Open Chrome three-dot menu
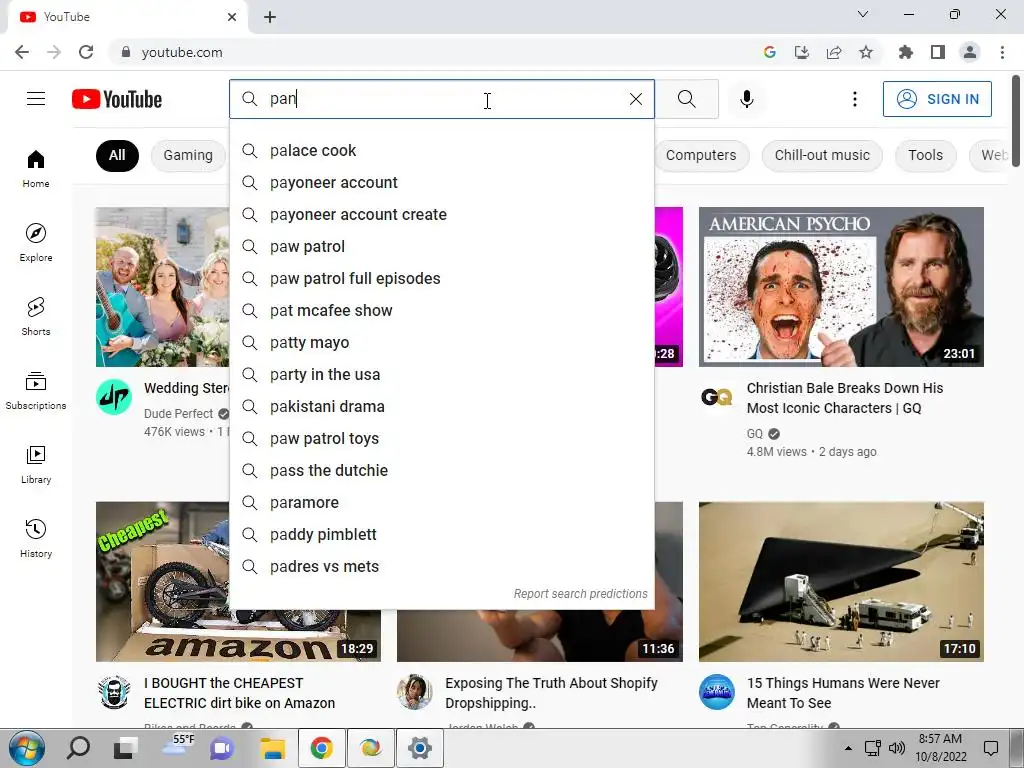 1002,52
